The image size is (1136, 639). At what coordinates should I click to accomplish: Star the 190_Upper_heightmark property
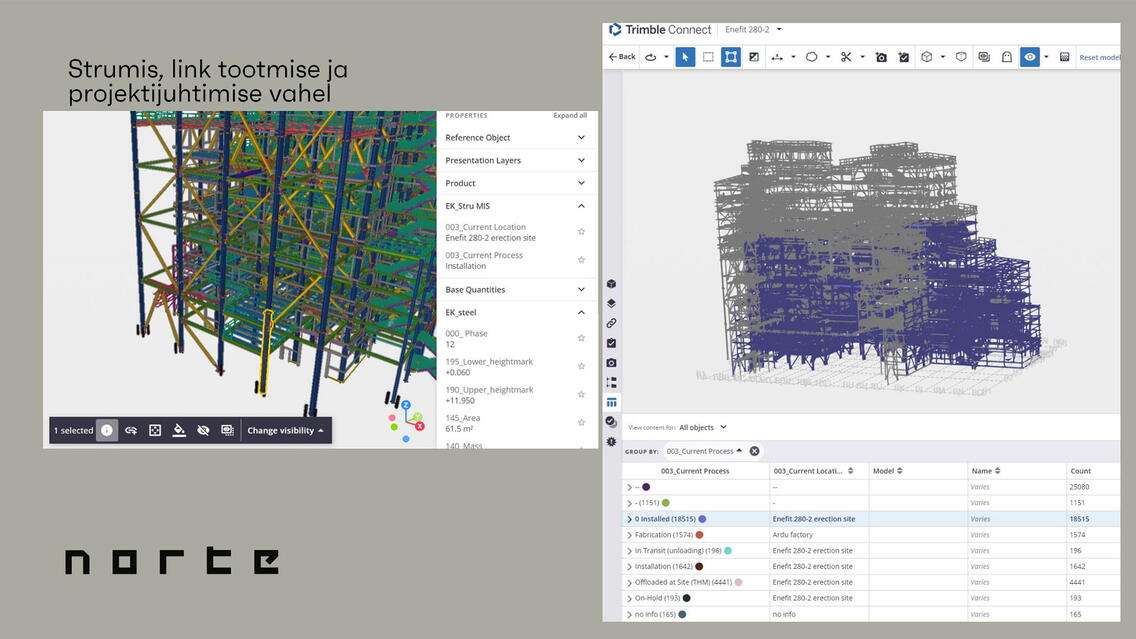(581, 395)
